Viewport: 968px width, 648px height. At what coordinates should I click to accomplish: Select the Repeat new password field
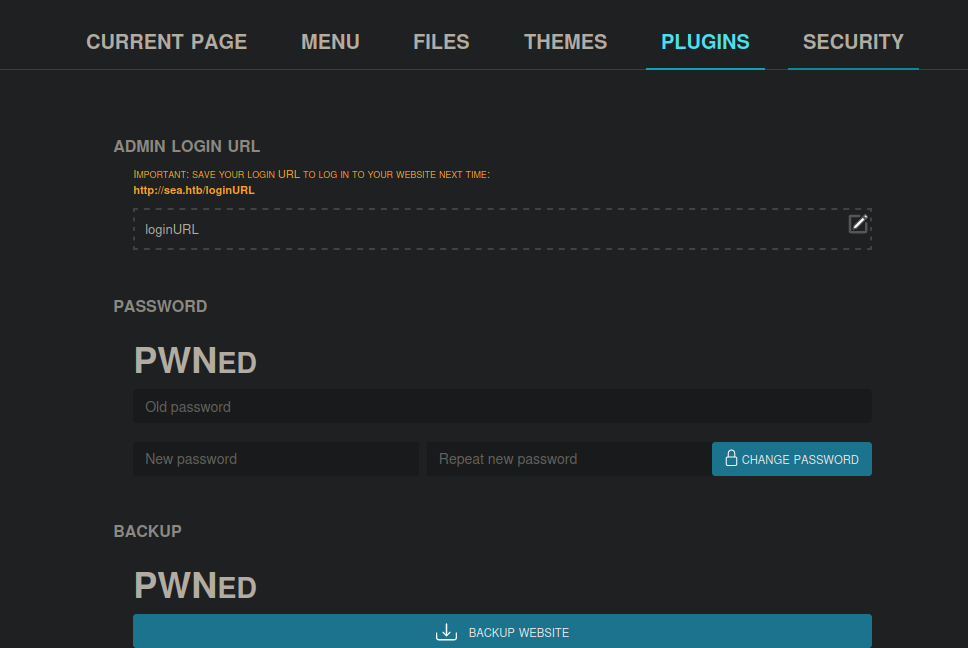tap(568, 459)
